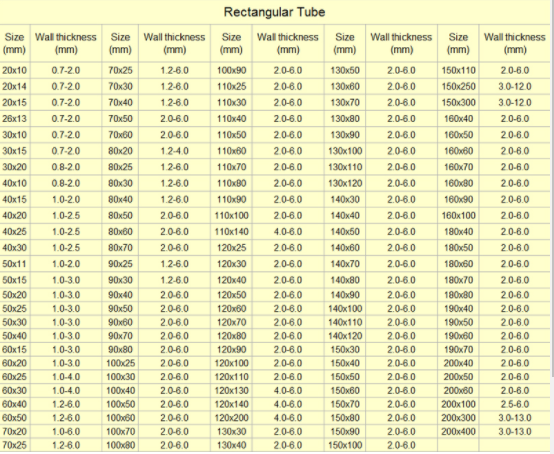Screen dimensions: 554x454
Task: Select the 200x400 size cell
Action: [458, 431]
